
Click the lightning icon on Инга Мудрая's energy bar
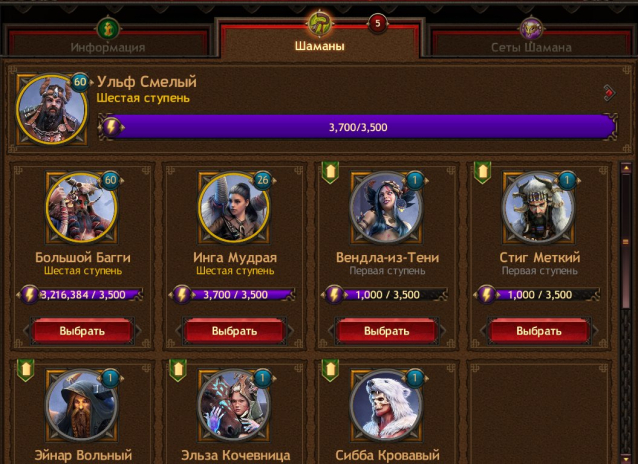pos(182,294)
